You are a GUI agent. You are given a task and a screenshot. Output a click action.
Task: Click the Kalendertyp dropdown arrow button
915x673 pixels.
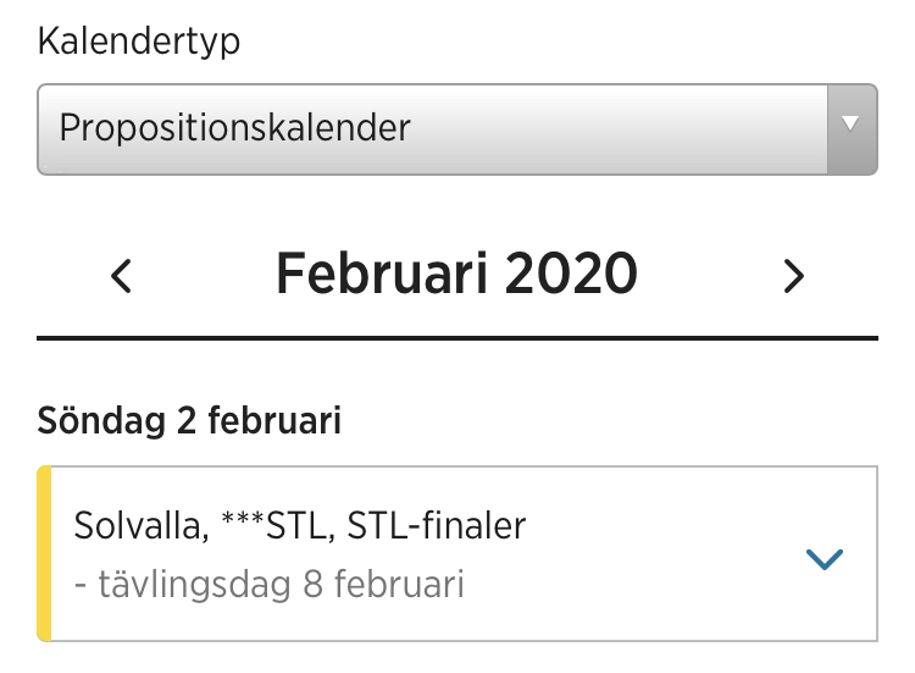(x=851, y=129)
